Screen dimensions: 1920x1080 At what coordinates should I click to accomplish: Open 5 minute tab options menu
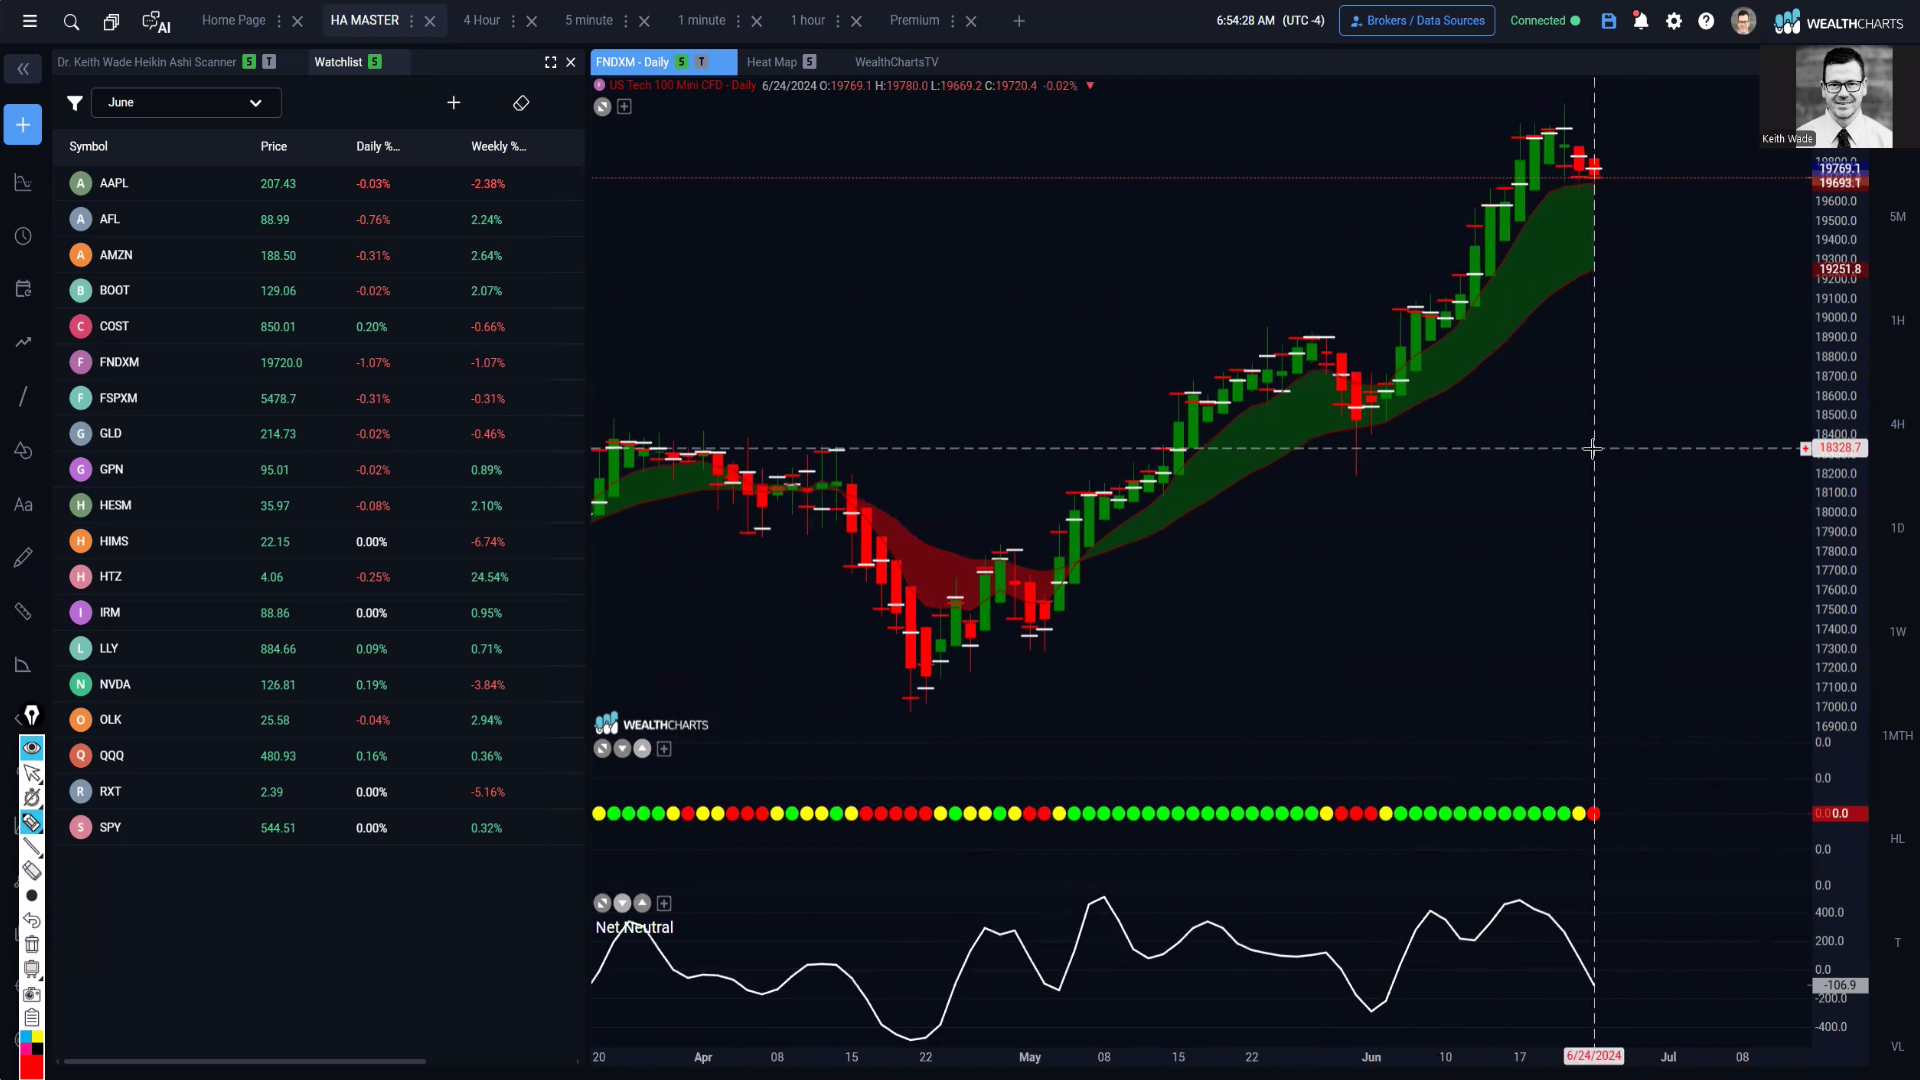tap(626, 21)
